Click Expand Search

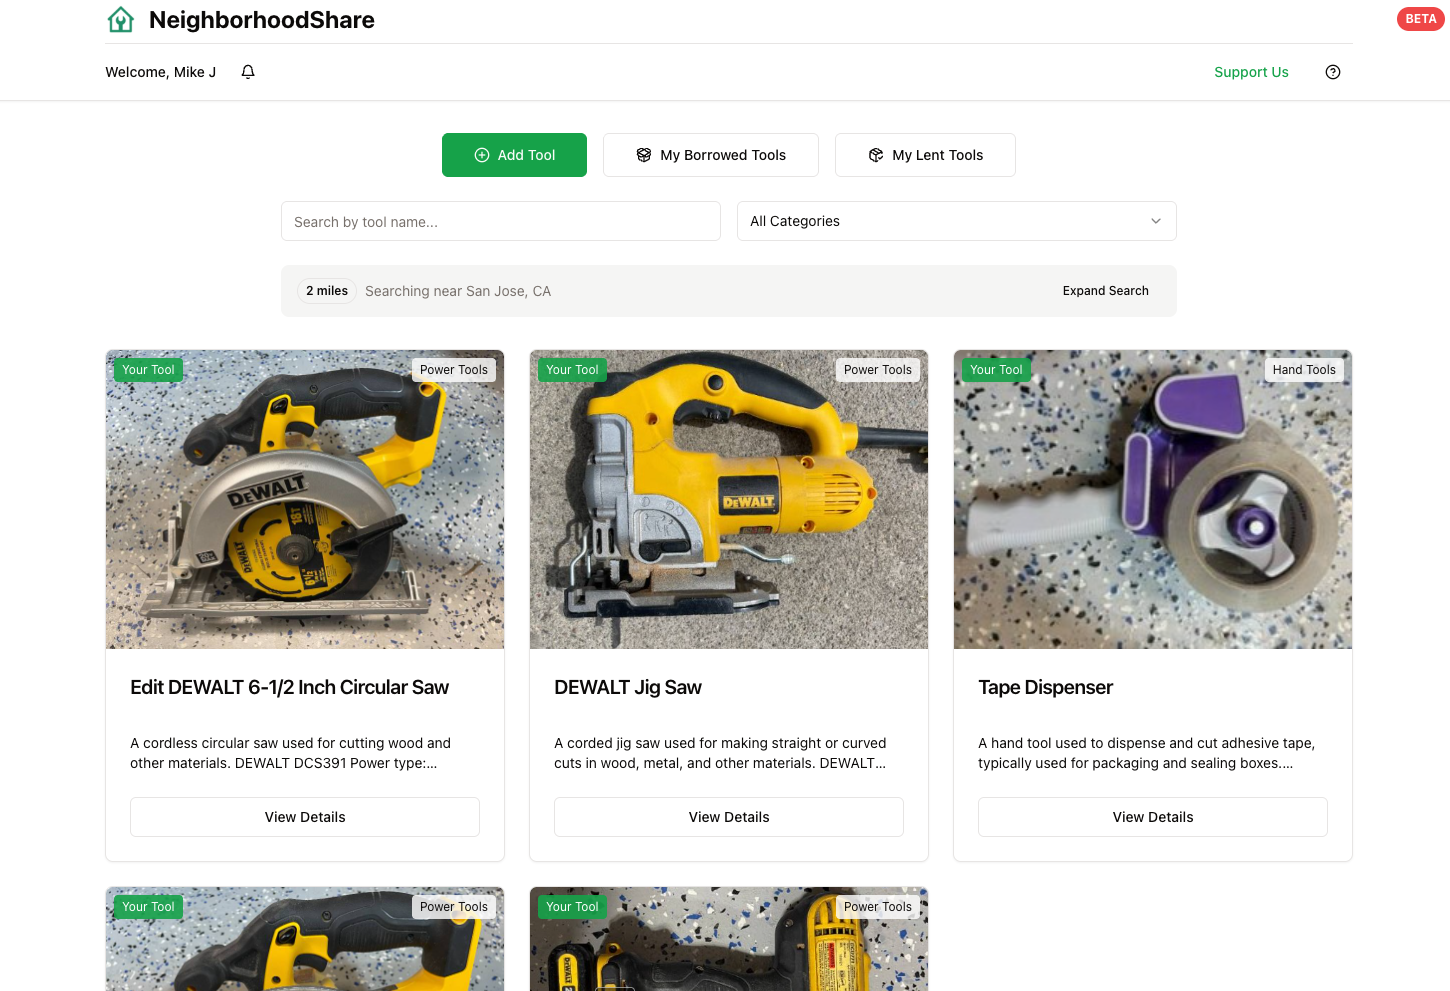(x=1105, y=291)
